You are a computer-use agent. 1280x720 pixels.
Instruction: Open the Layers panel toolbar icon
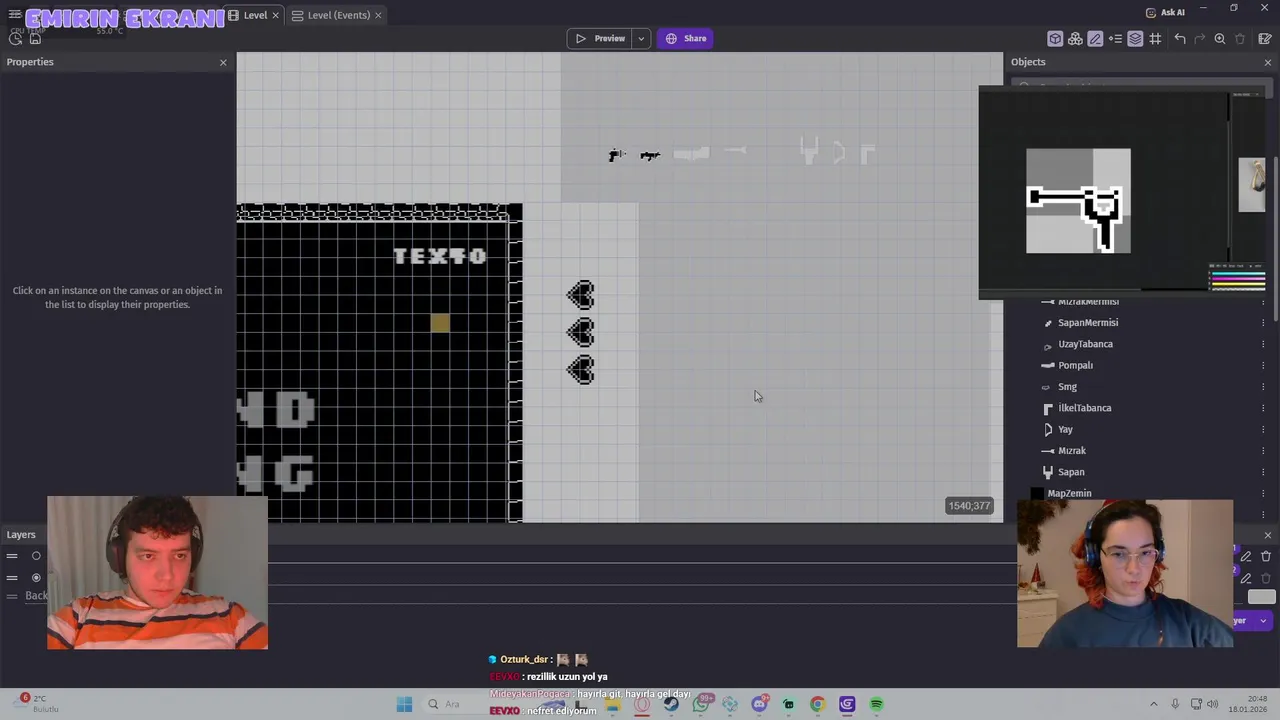click(x=1135, y=38)
